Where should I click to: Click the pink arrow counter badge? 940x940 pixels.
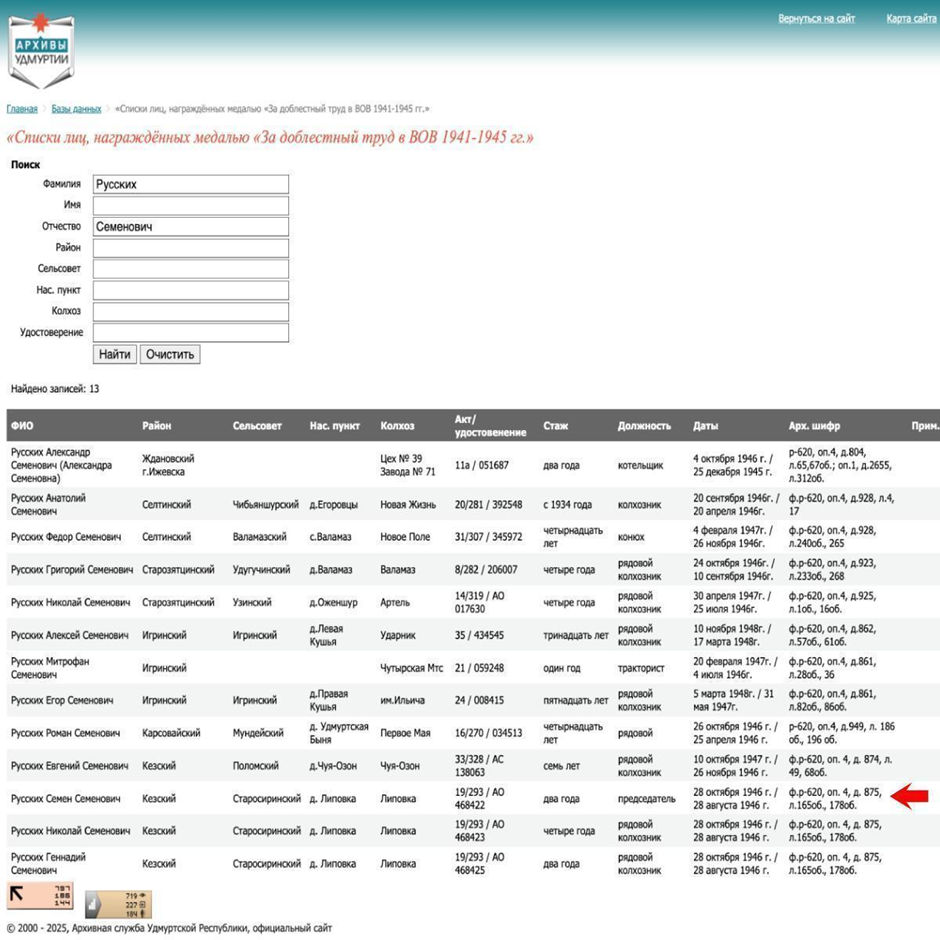coord(40,895)
